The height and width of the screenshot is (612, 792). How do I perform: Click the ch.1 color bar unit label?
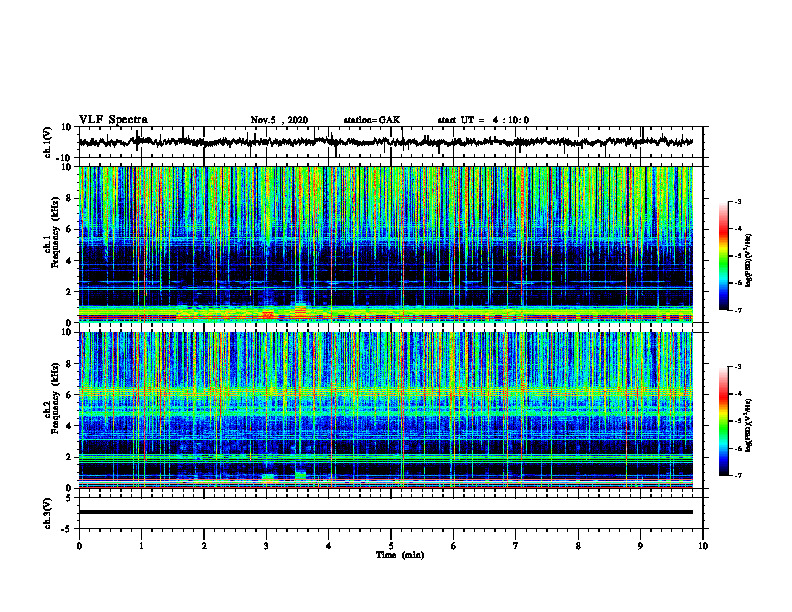(x=749, y=261)
